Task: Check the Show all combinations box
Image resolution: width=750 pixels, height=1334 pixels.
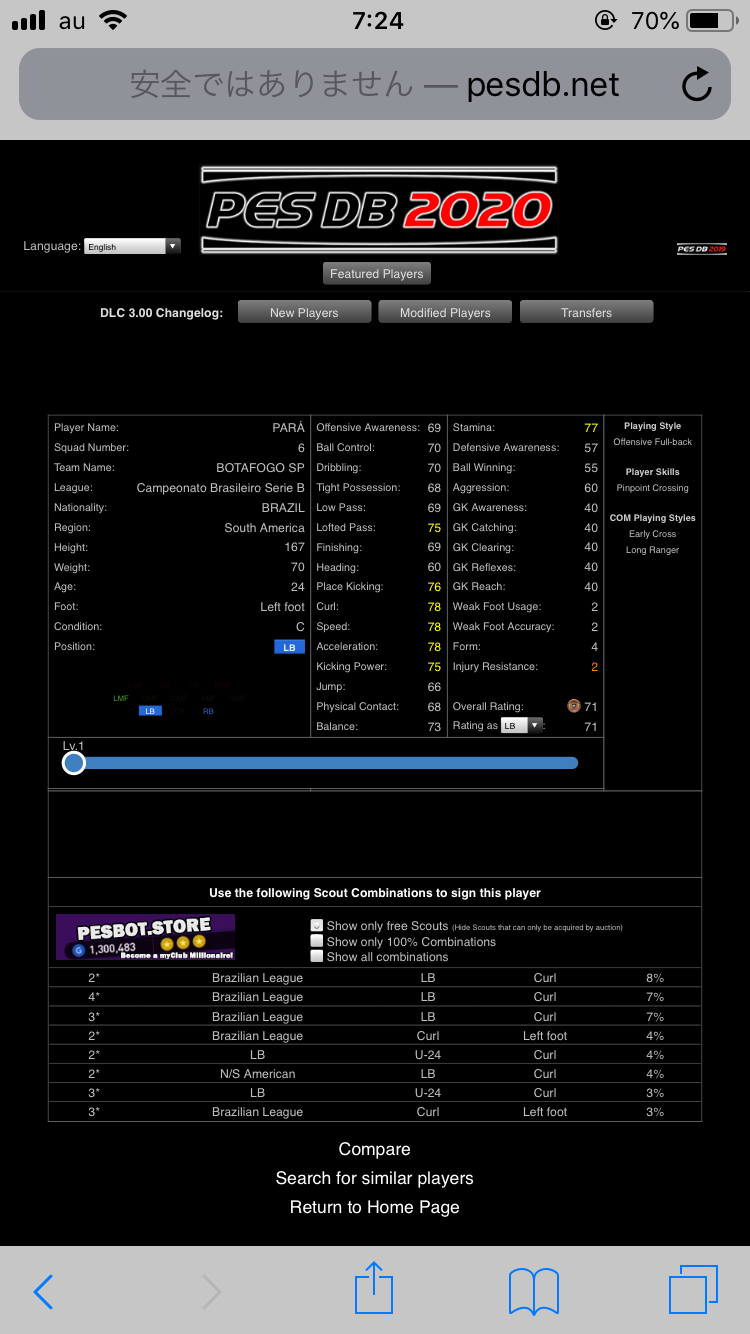Action: click(317, 956)
